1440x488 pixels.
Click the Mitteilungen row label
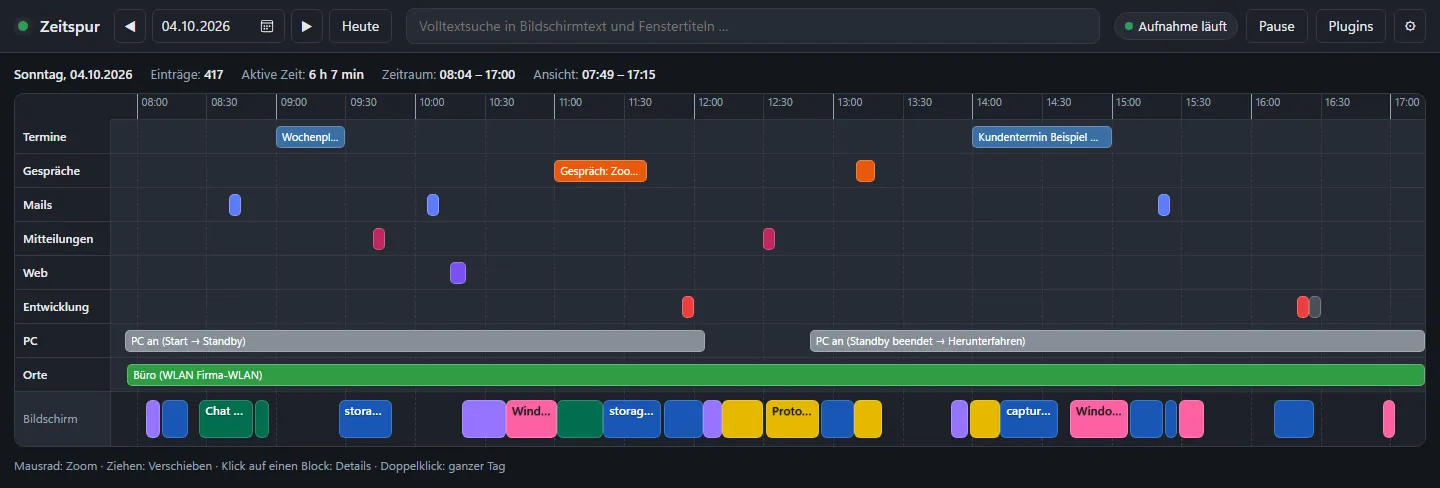click(58, 239)
